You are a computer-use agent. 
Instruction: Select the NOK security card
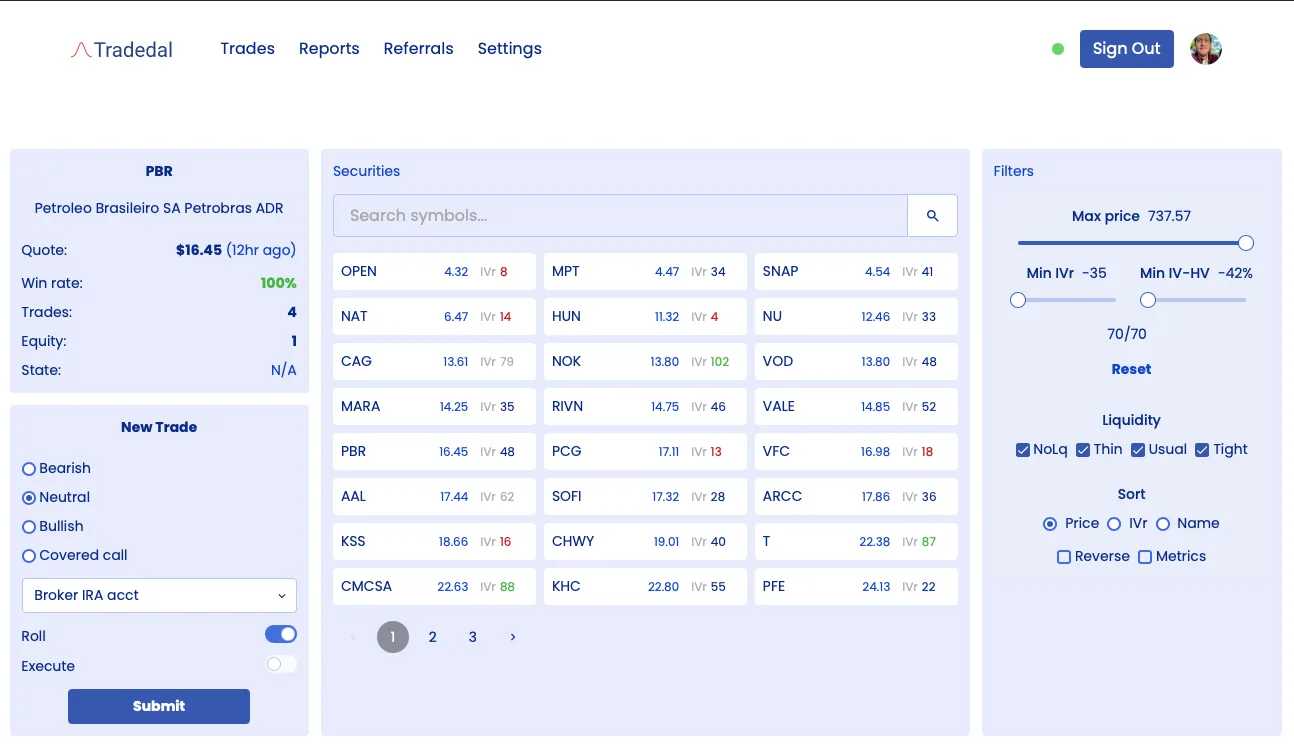[x=645, y=361]
